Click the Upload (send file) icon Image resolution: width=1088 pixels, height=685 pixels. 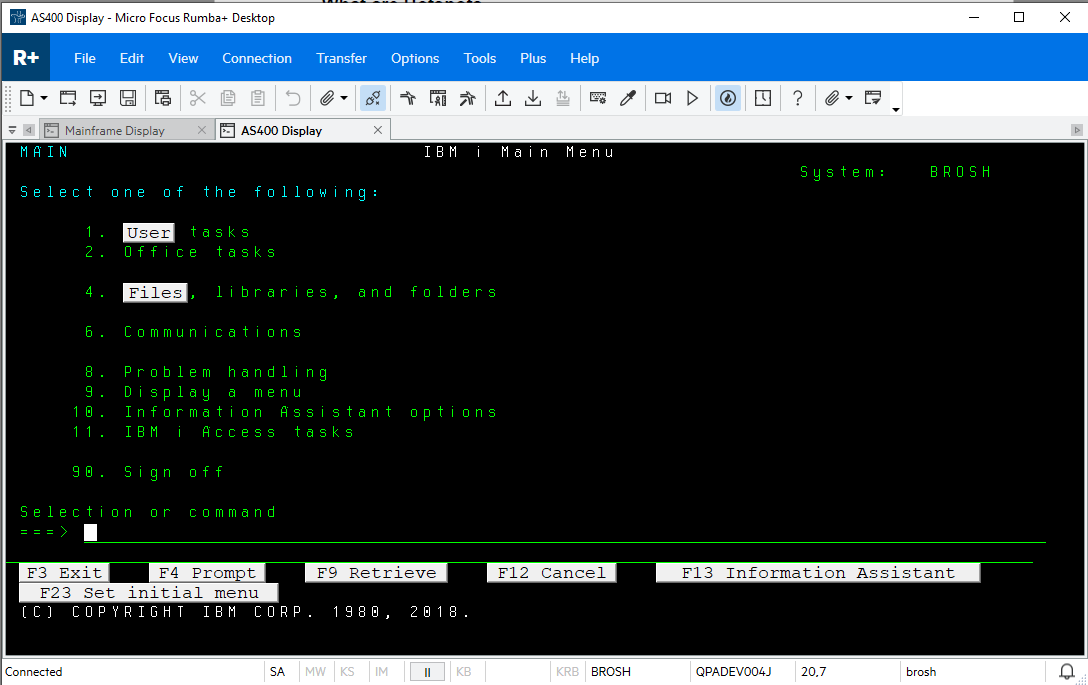click(x=503, y=98)
